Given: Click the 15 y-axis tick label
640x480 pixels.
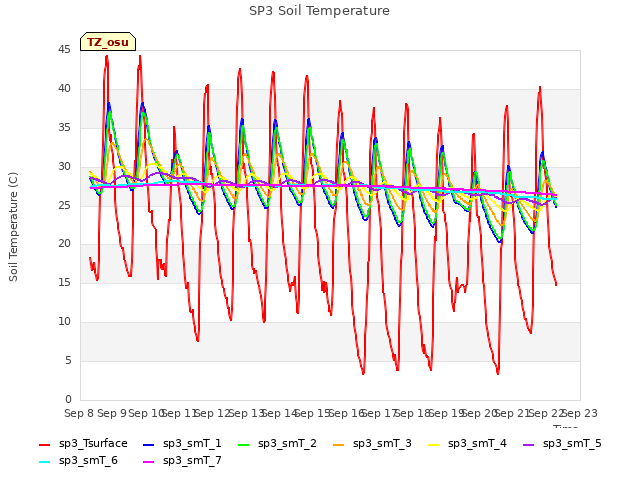Looking at the screenshot, I should coord(64,282).
